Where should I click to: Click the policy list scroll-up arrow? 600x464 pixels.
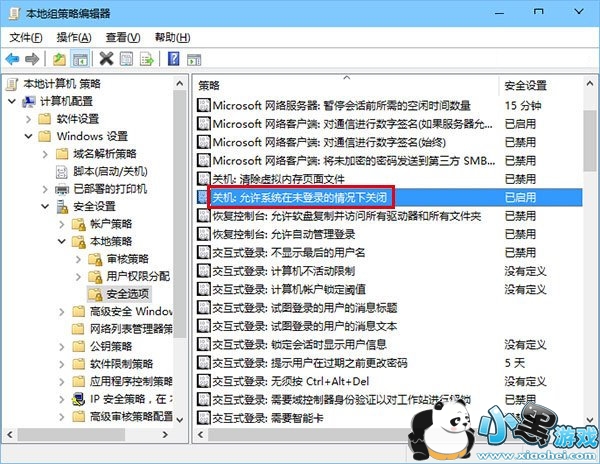tap(589, 84)
